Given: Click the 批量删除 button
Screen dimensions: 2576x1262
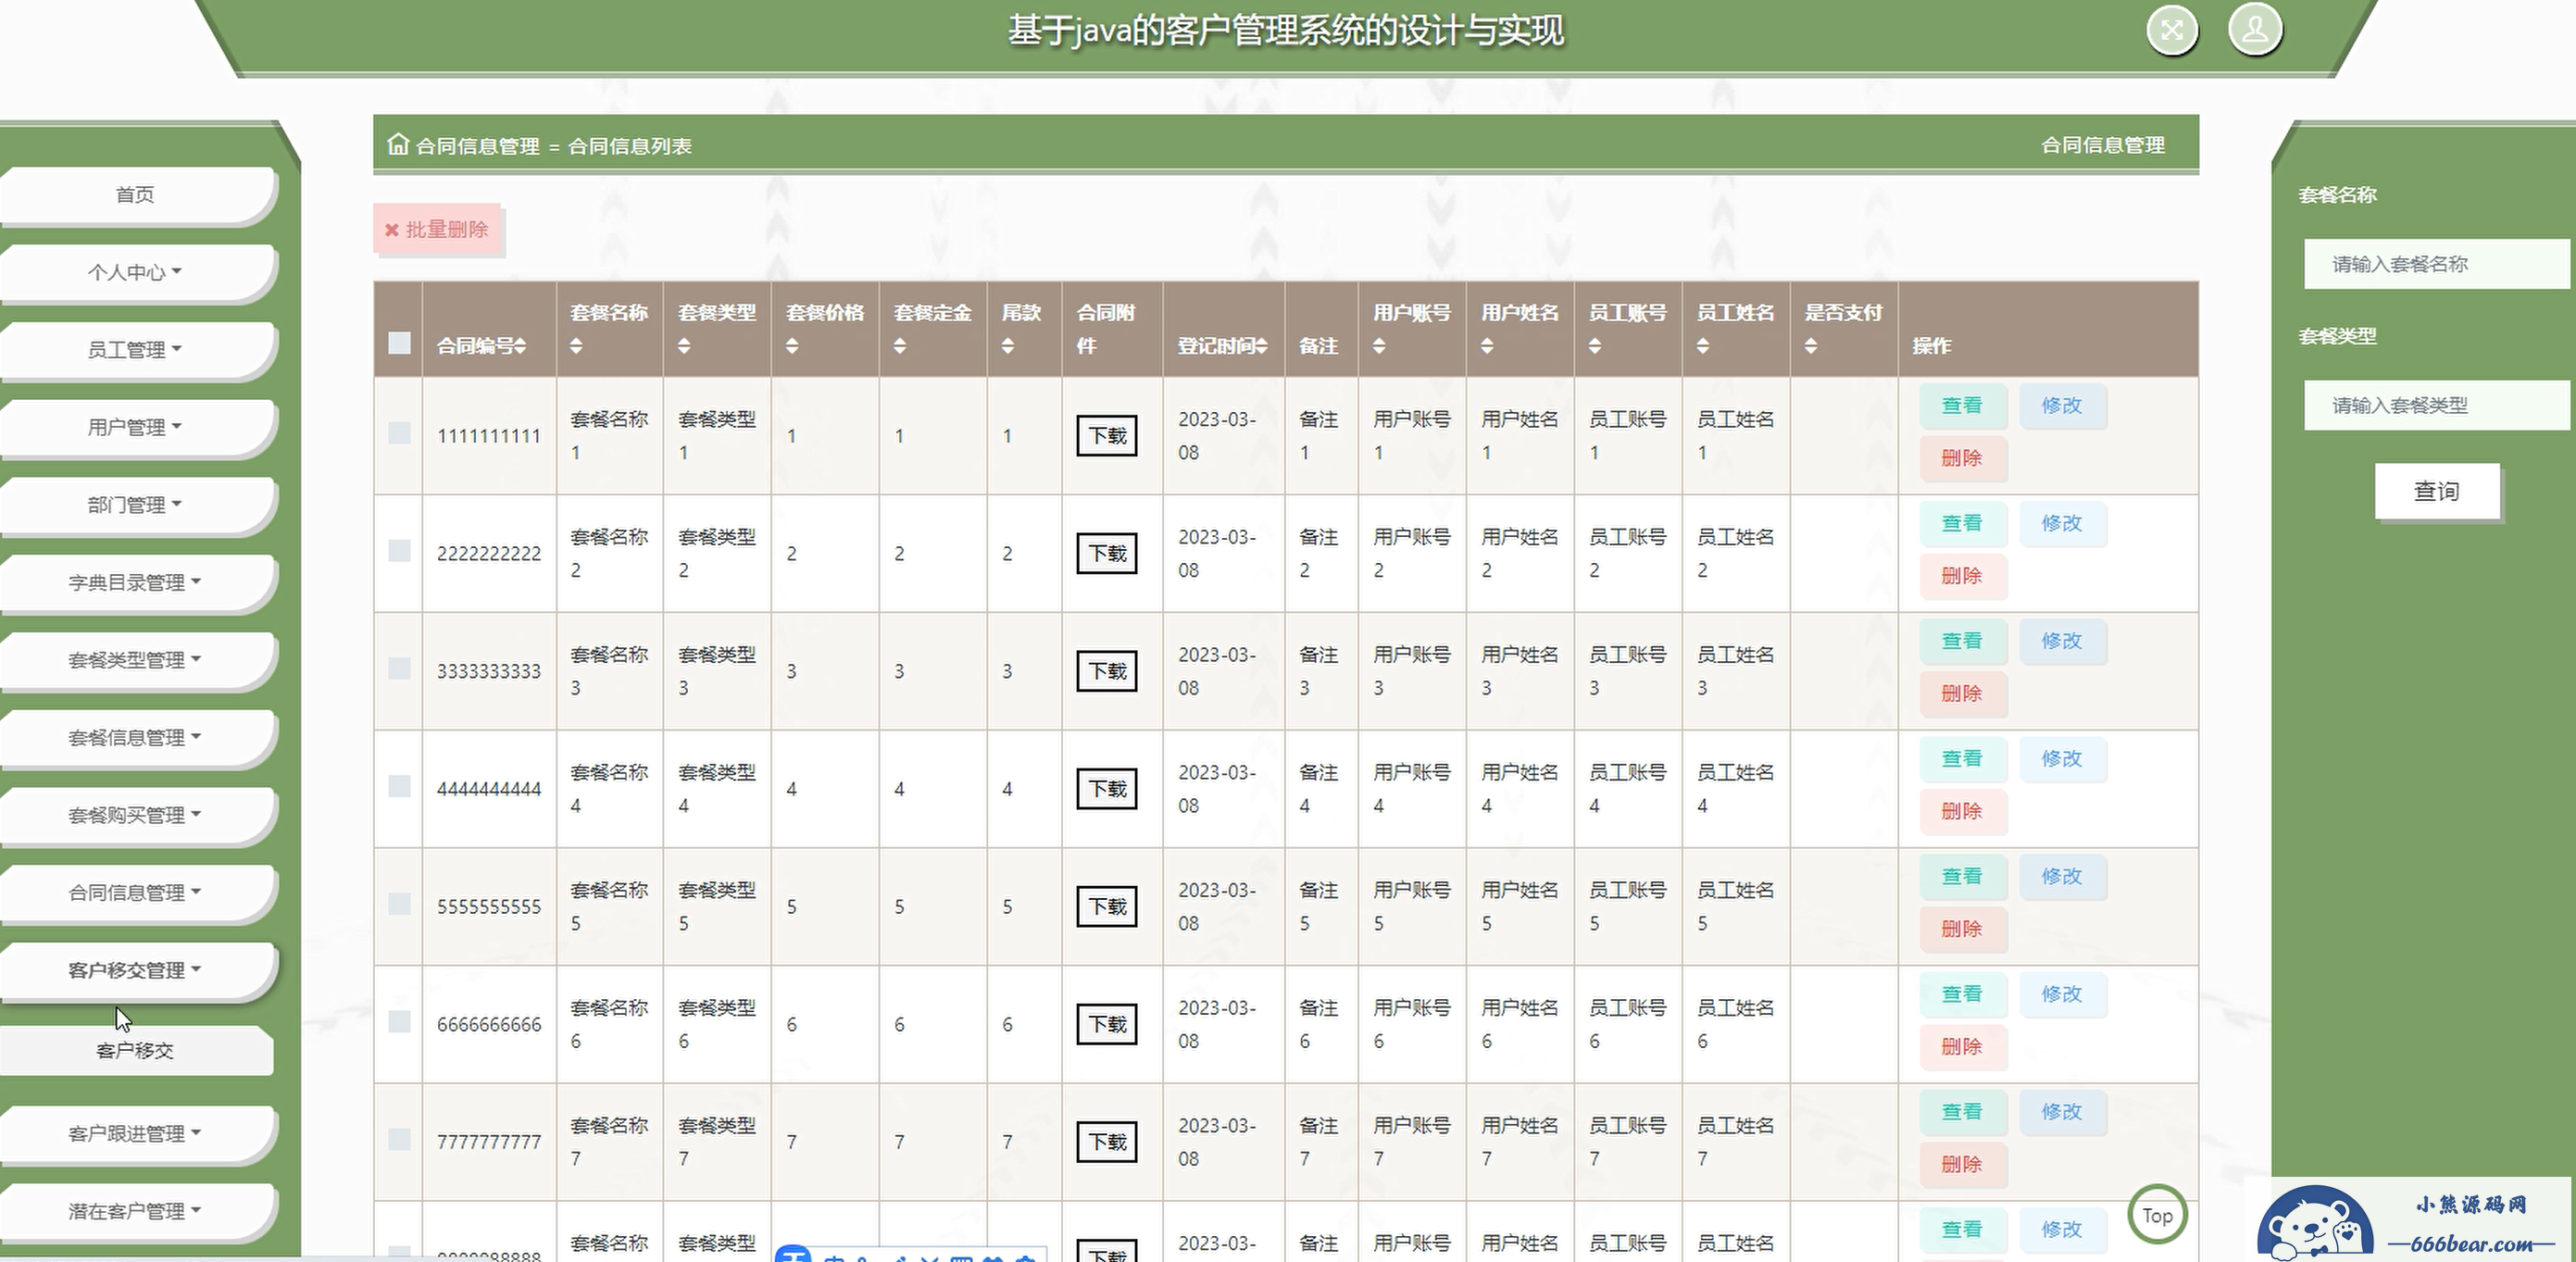Looking at the screenshot, I should tap(437, 230).
